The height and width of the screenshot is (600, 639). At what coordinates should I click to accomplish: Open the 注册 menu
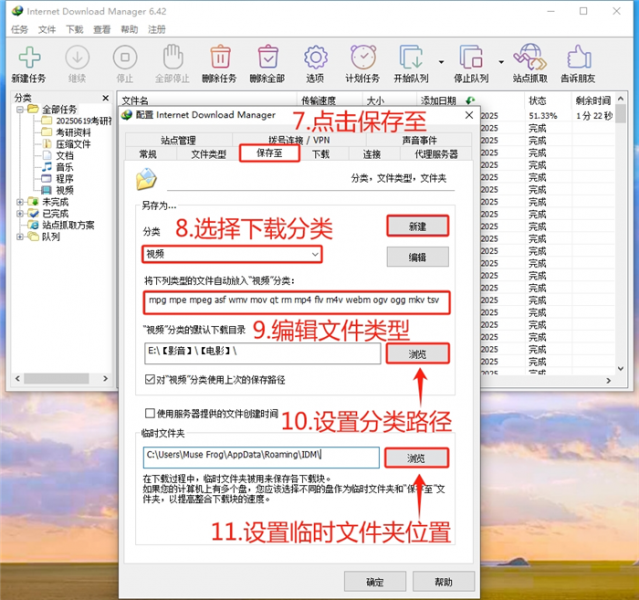click(156, 29)
